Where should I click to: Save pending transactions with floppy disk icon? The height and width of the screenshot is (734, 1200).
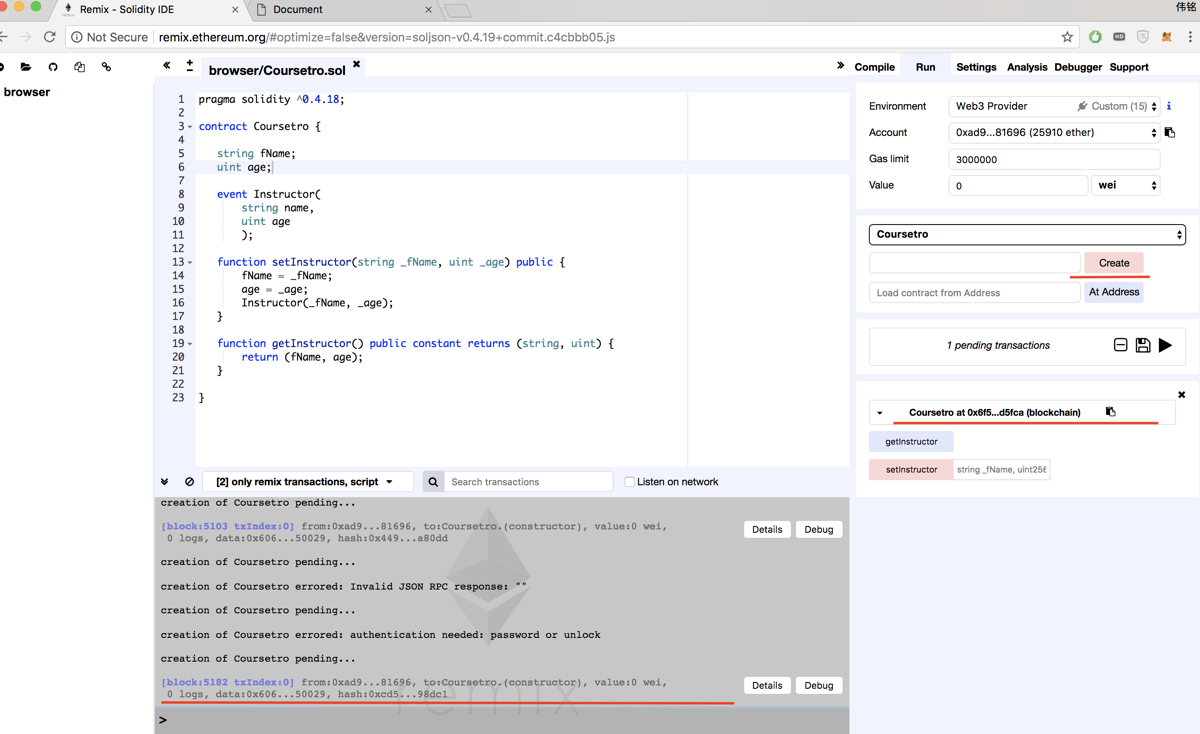(x=1142, y=345)
